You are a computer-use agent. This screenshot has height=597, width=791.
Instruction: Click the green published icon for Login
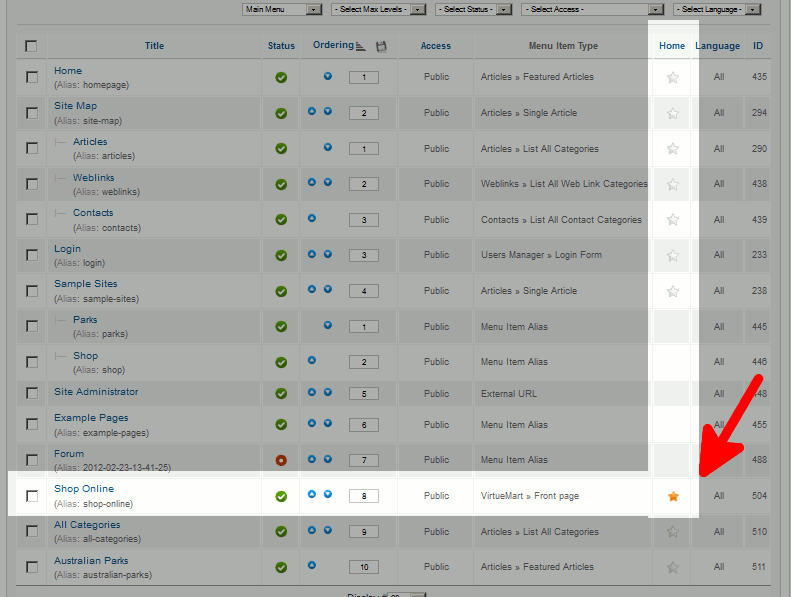[281, 255]
